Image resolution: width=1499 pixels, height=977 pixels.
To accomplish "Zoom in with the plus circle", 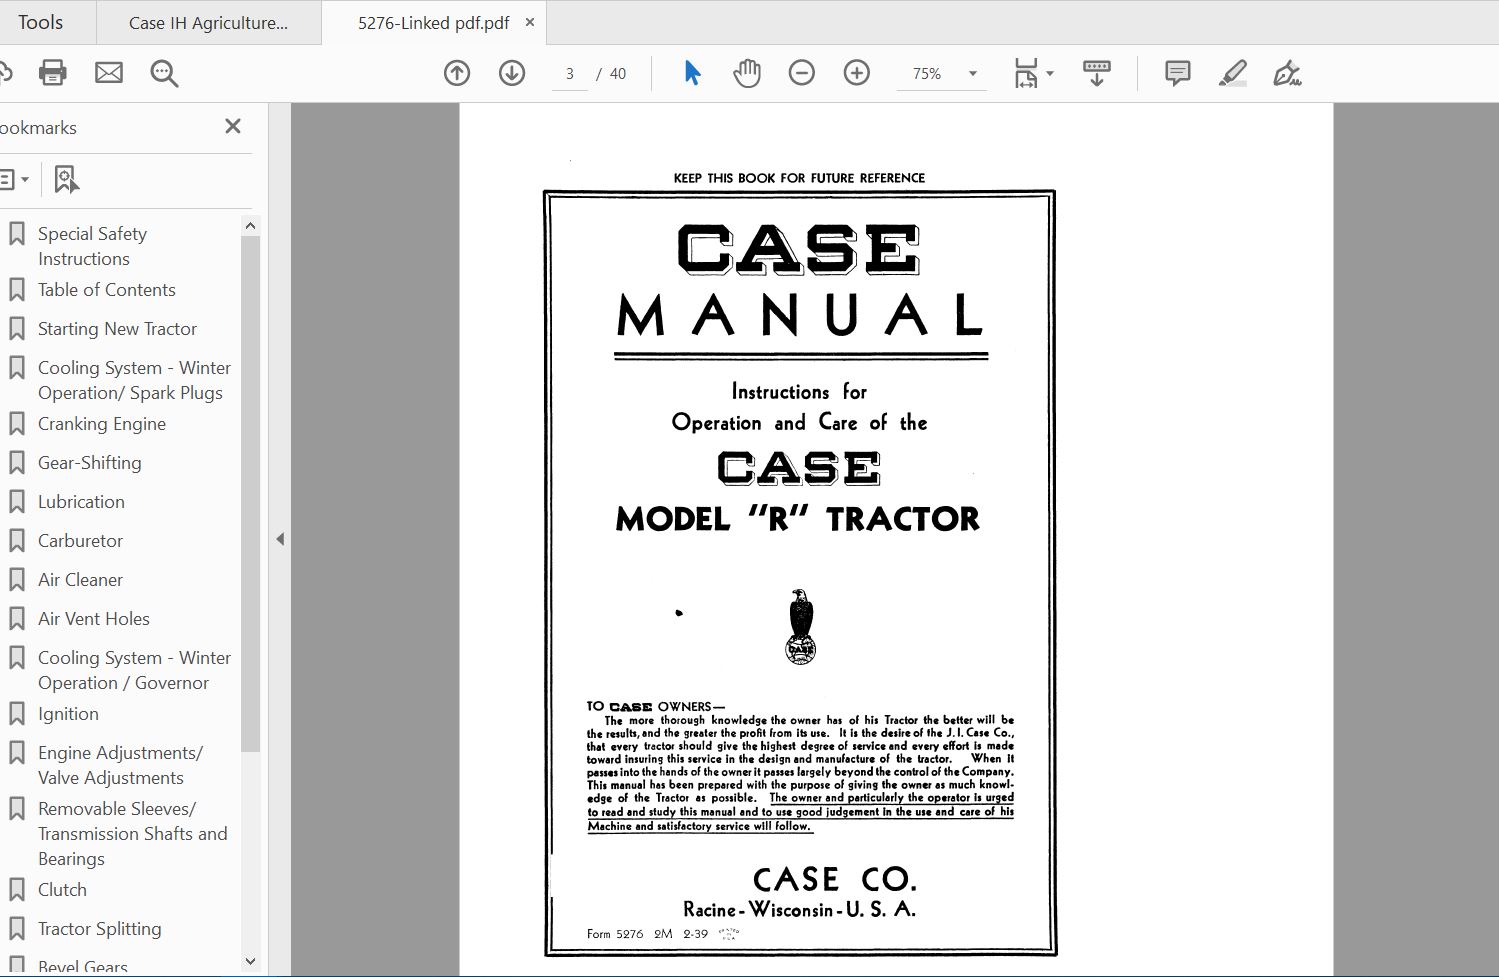I will click(x=857, y=73).
